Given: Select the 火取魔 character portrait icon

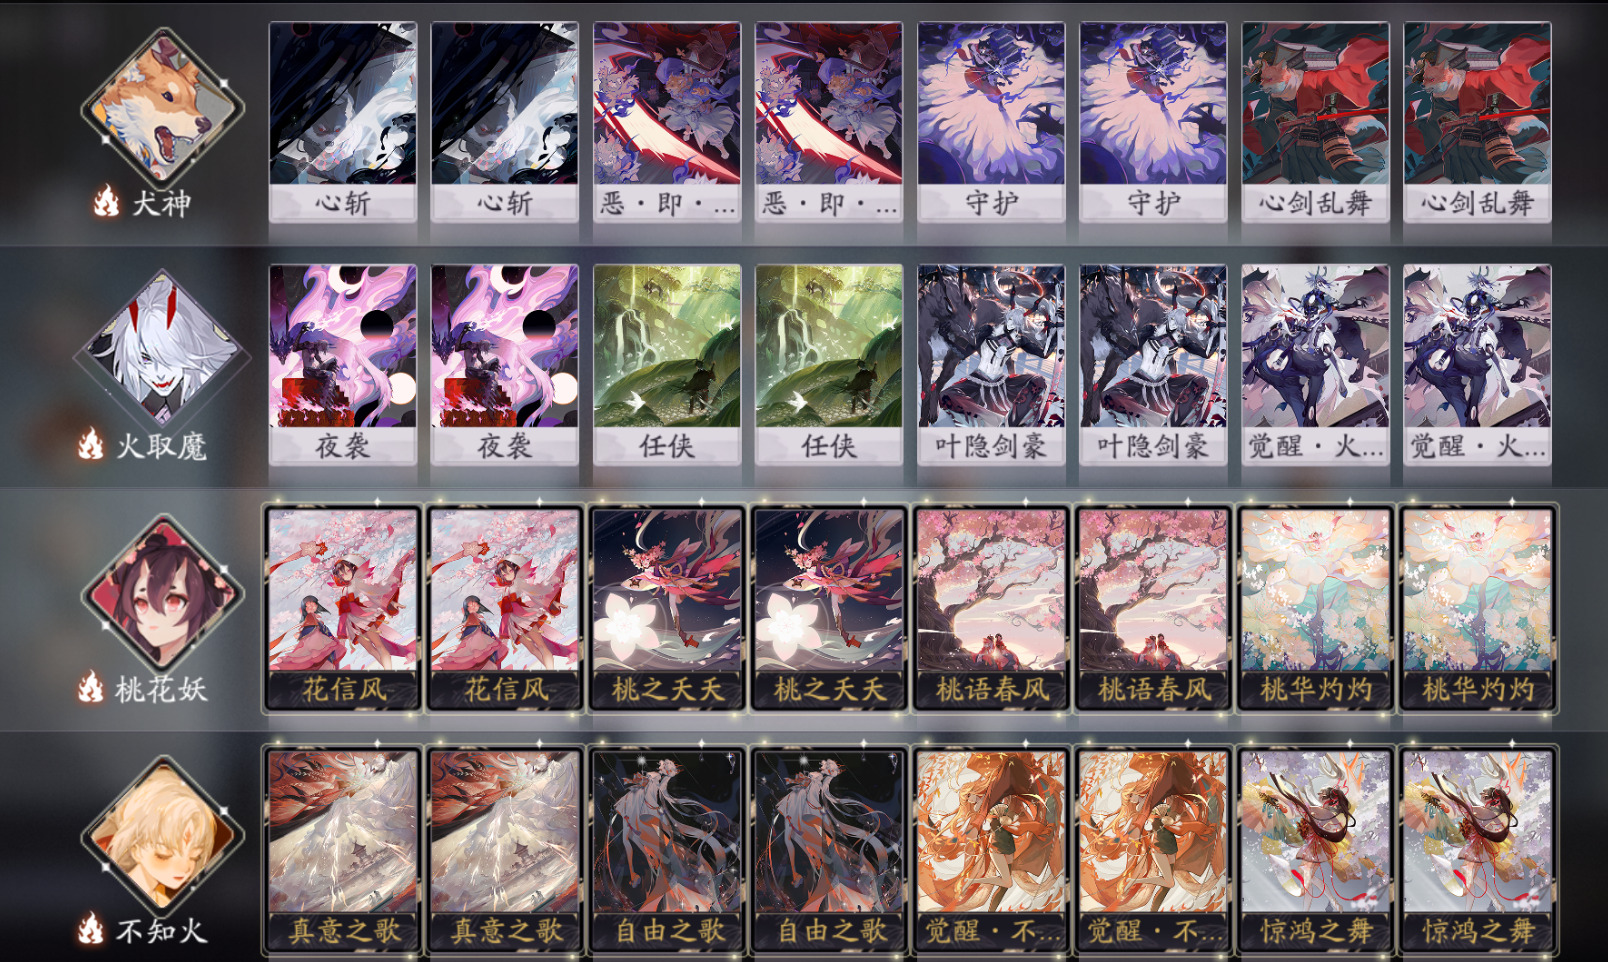Looking at the screenshot, I should pyautogui.click(x=163, y=348).
